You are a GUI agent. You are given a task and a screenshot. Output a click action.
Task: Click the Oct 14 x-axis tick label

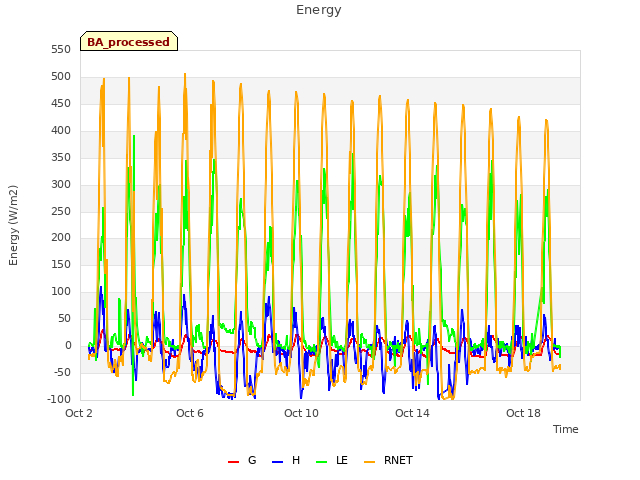coord(412,413)
